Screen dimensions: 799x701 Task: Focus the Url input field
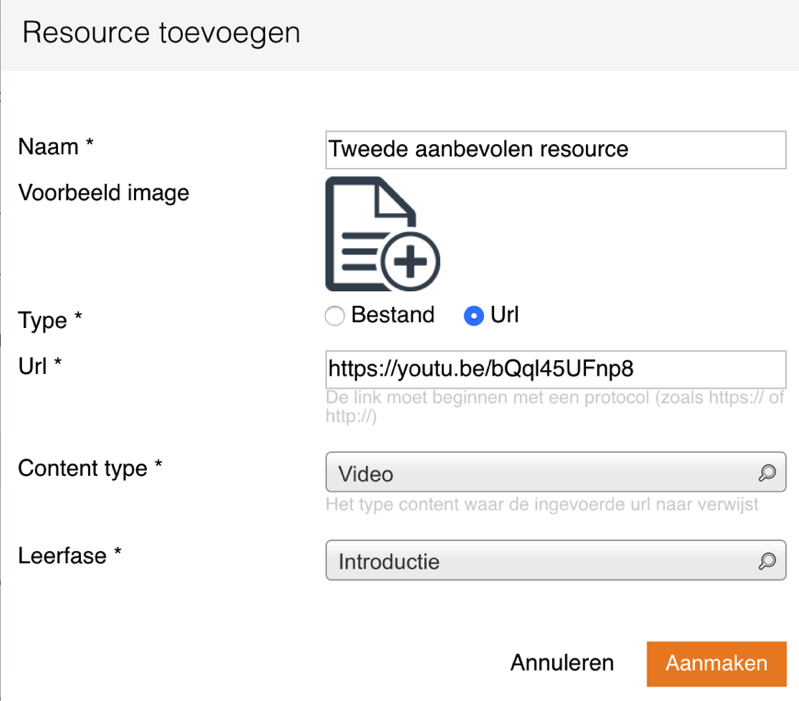[x=556, y=369]
